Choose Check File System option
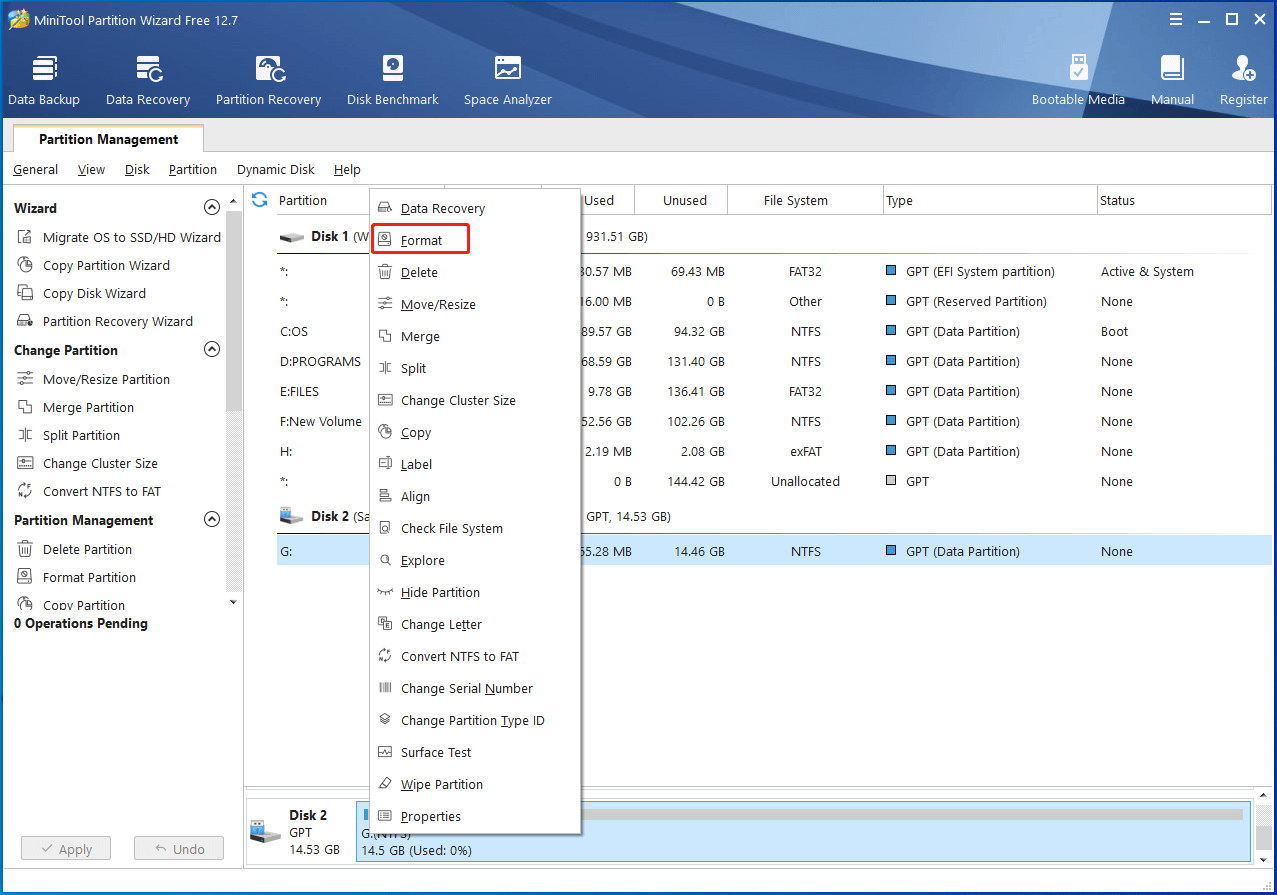 (476, 528)
